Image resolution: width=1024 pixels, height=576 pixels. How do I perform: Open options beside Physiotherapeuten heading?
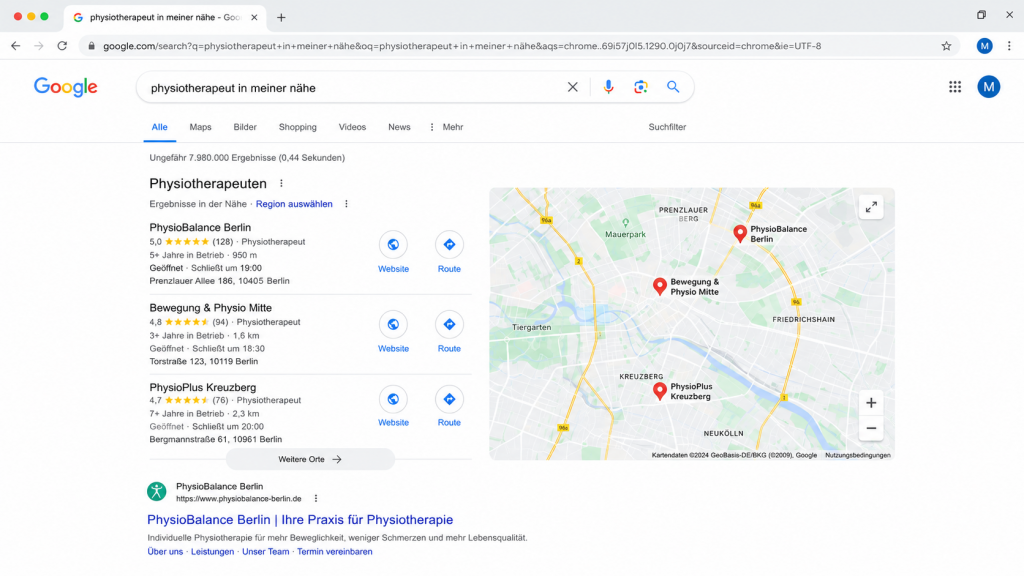(x=281, y=184)
